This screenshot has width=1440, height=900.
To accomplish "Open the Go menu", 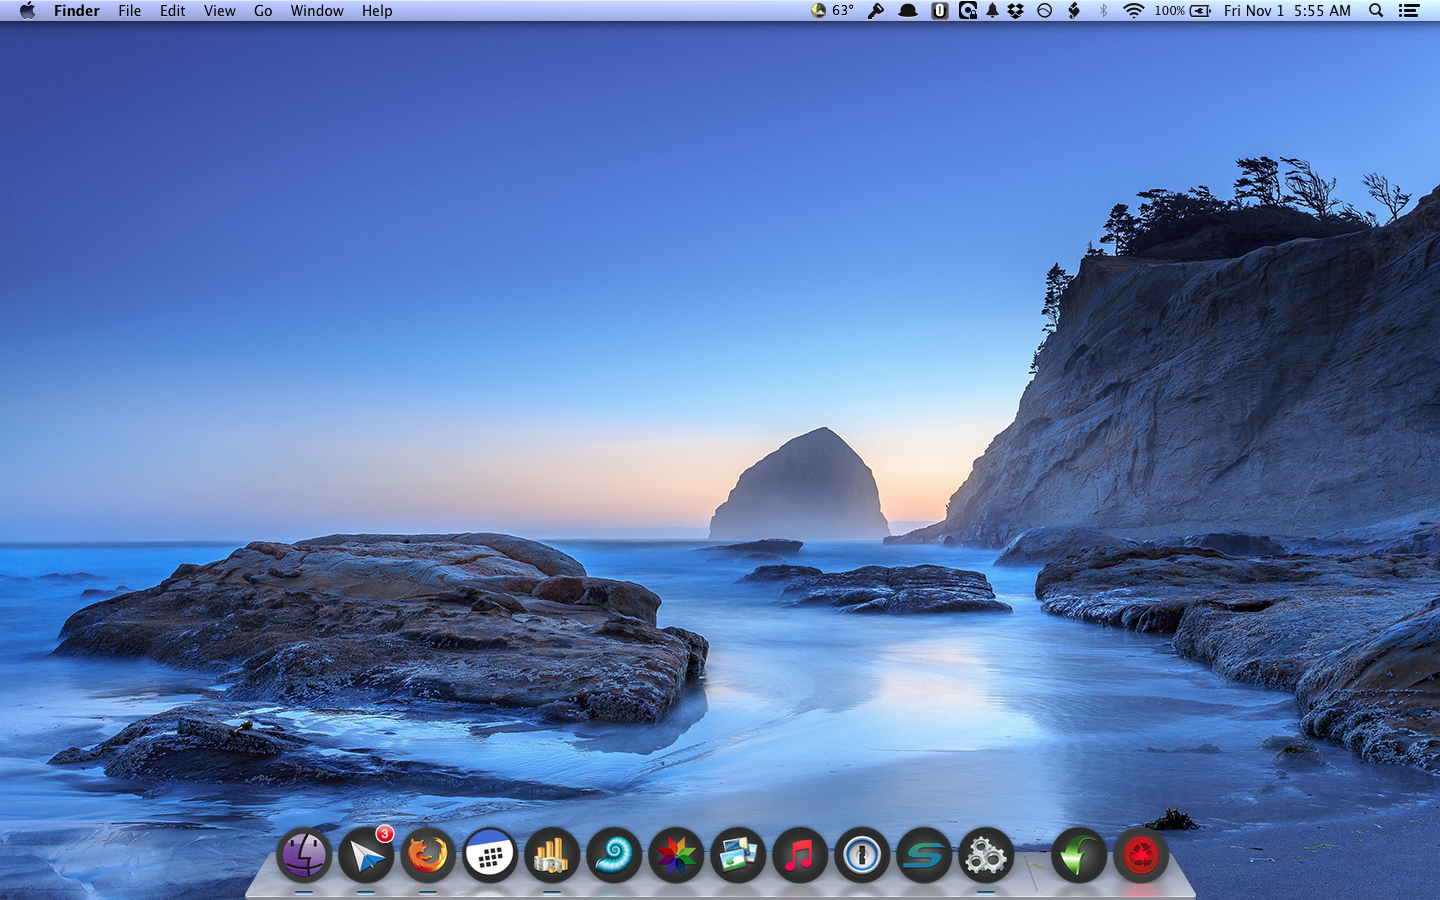I will [263, 11].
